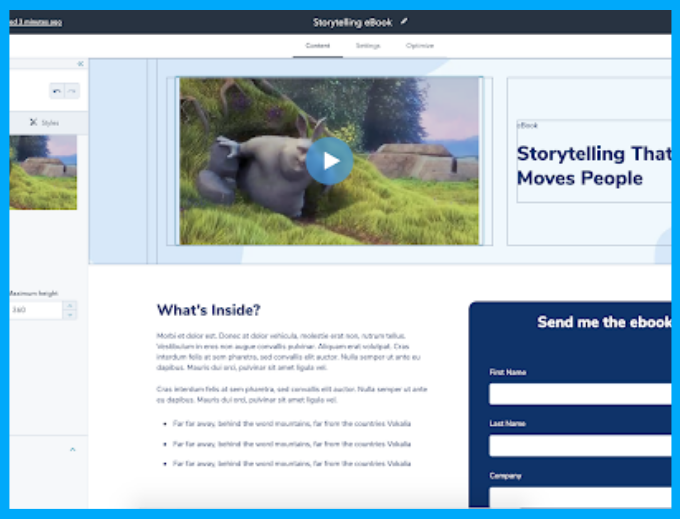Select the paragraph starting 'Cras interdum felis'
The width and height of the screenshot is (680, 519).
pos(292,395)
